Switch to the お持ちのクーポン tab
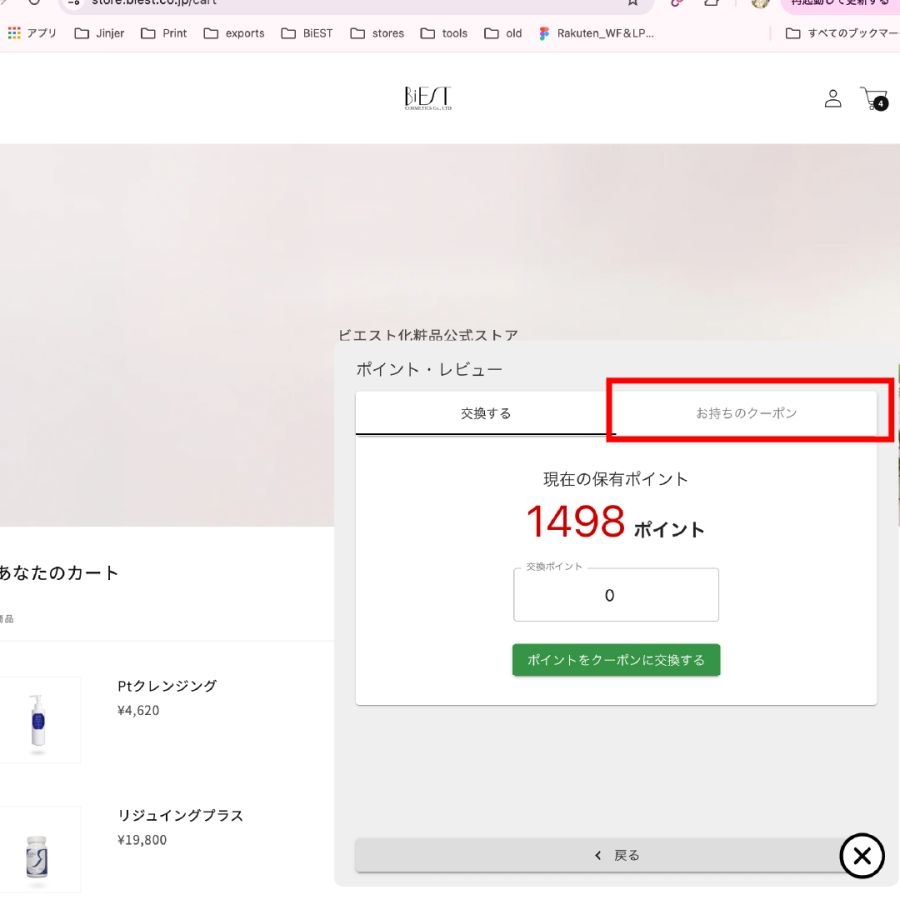Viewport: 900px width, 900px height. 746,413
